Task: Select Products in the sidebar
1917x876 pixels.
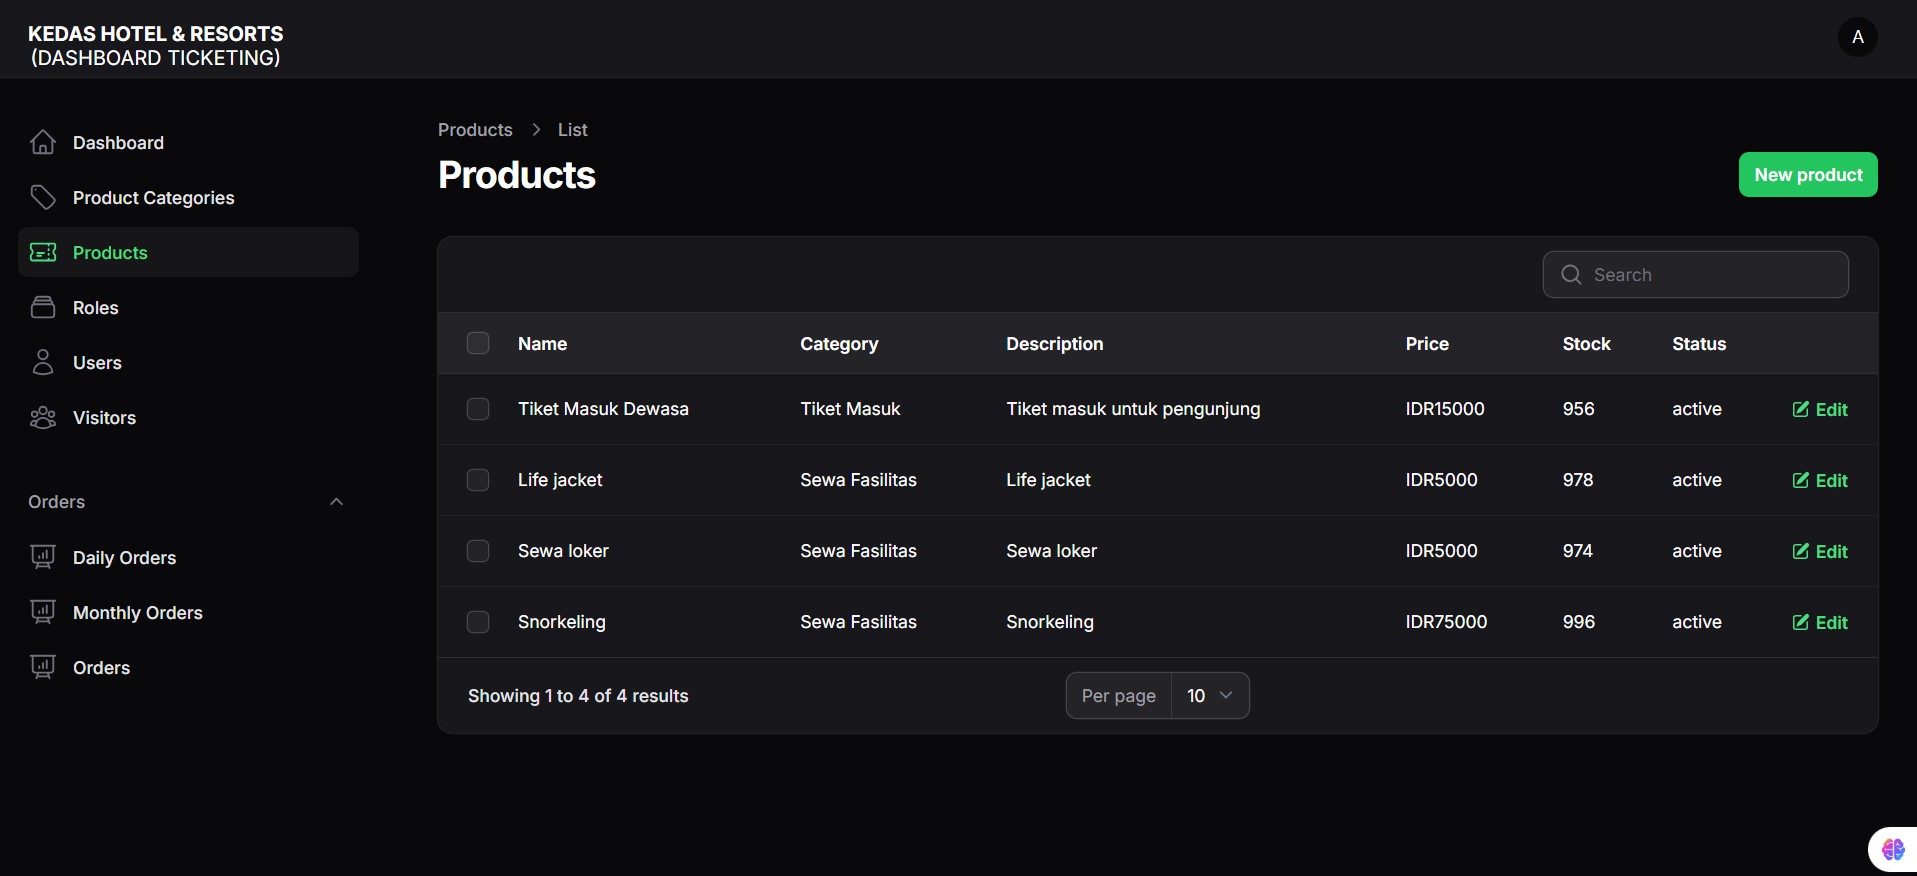Action: point(188,252)
